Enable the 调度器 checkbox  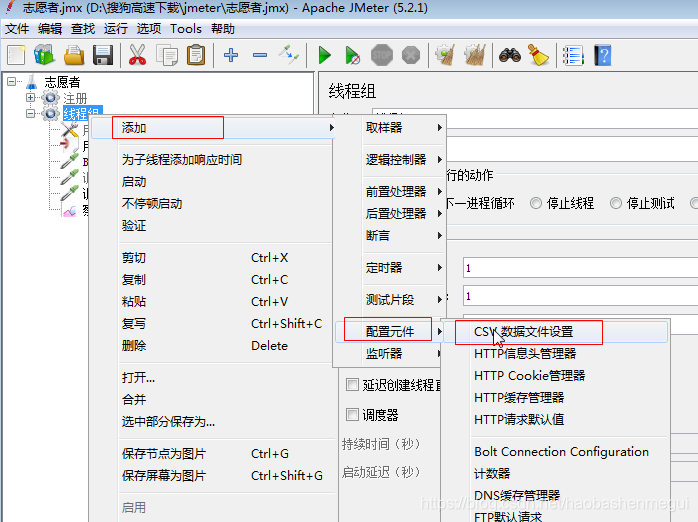tap(352, 415)
